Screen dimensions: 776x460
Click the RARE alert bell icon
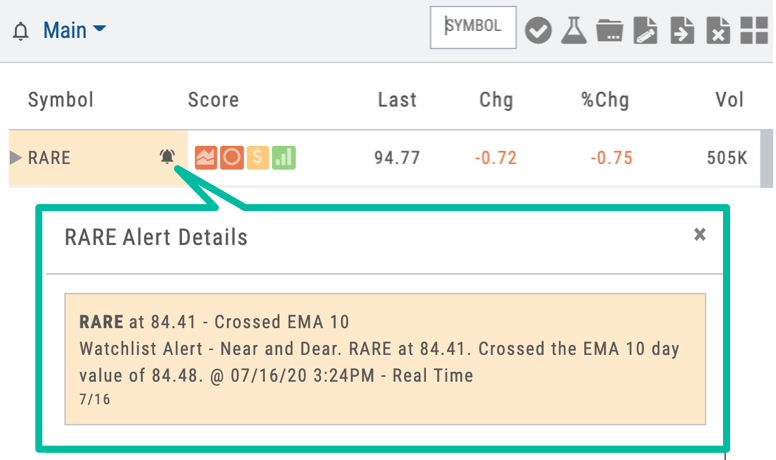tap(167, 156)
